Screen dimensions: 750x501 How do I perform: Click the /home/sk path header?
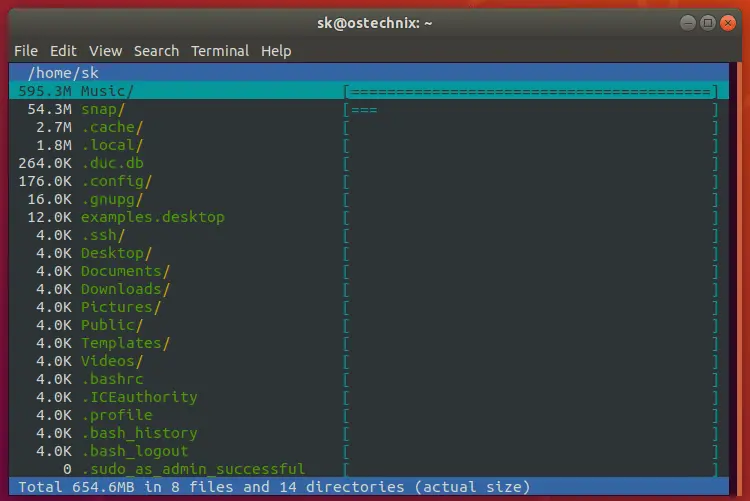pos(63,73)
